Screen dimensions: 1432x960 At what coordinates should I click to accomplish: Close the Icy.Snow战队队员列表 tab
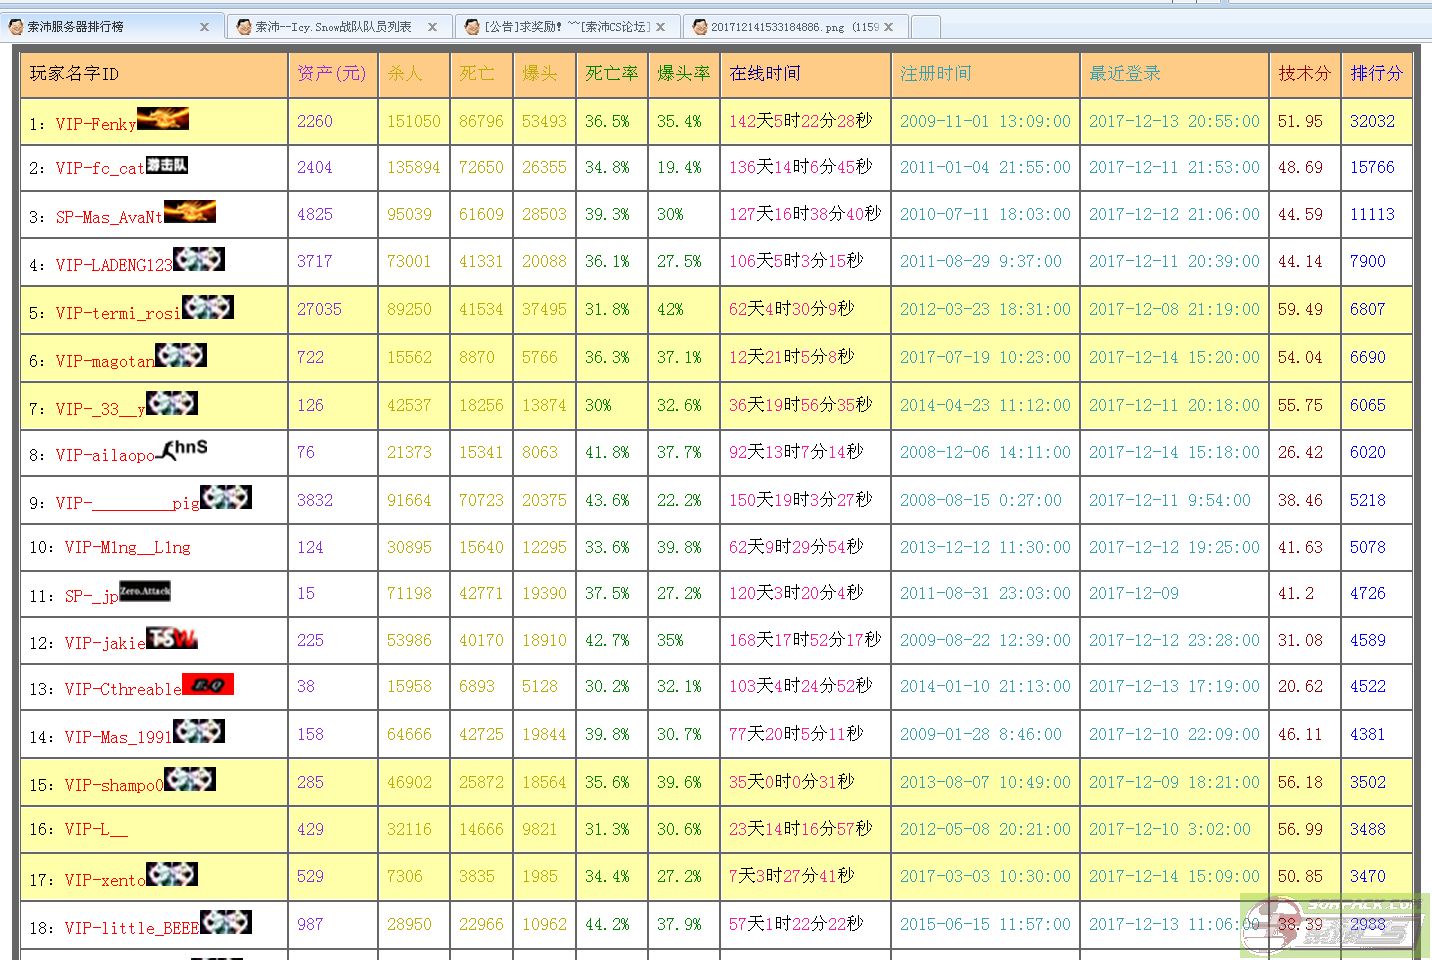(432, 27)
